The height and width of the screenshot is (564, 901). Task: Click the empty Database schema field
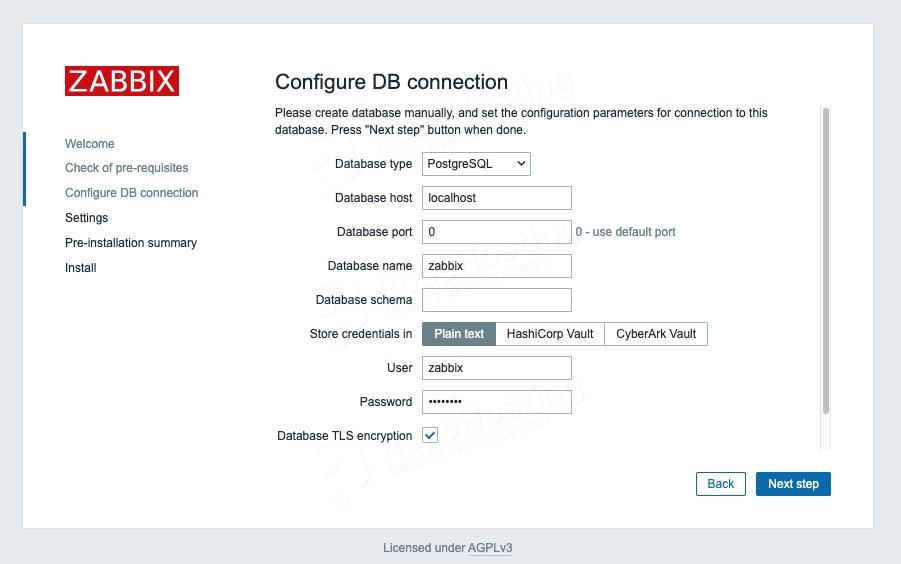496,300
